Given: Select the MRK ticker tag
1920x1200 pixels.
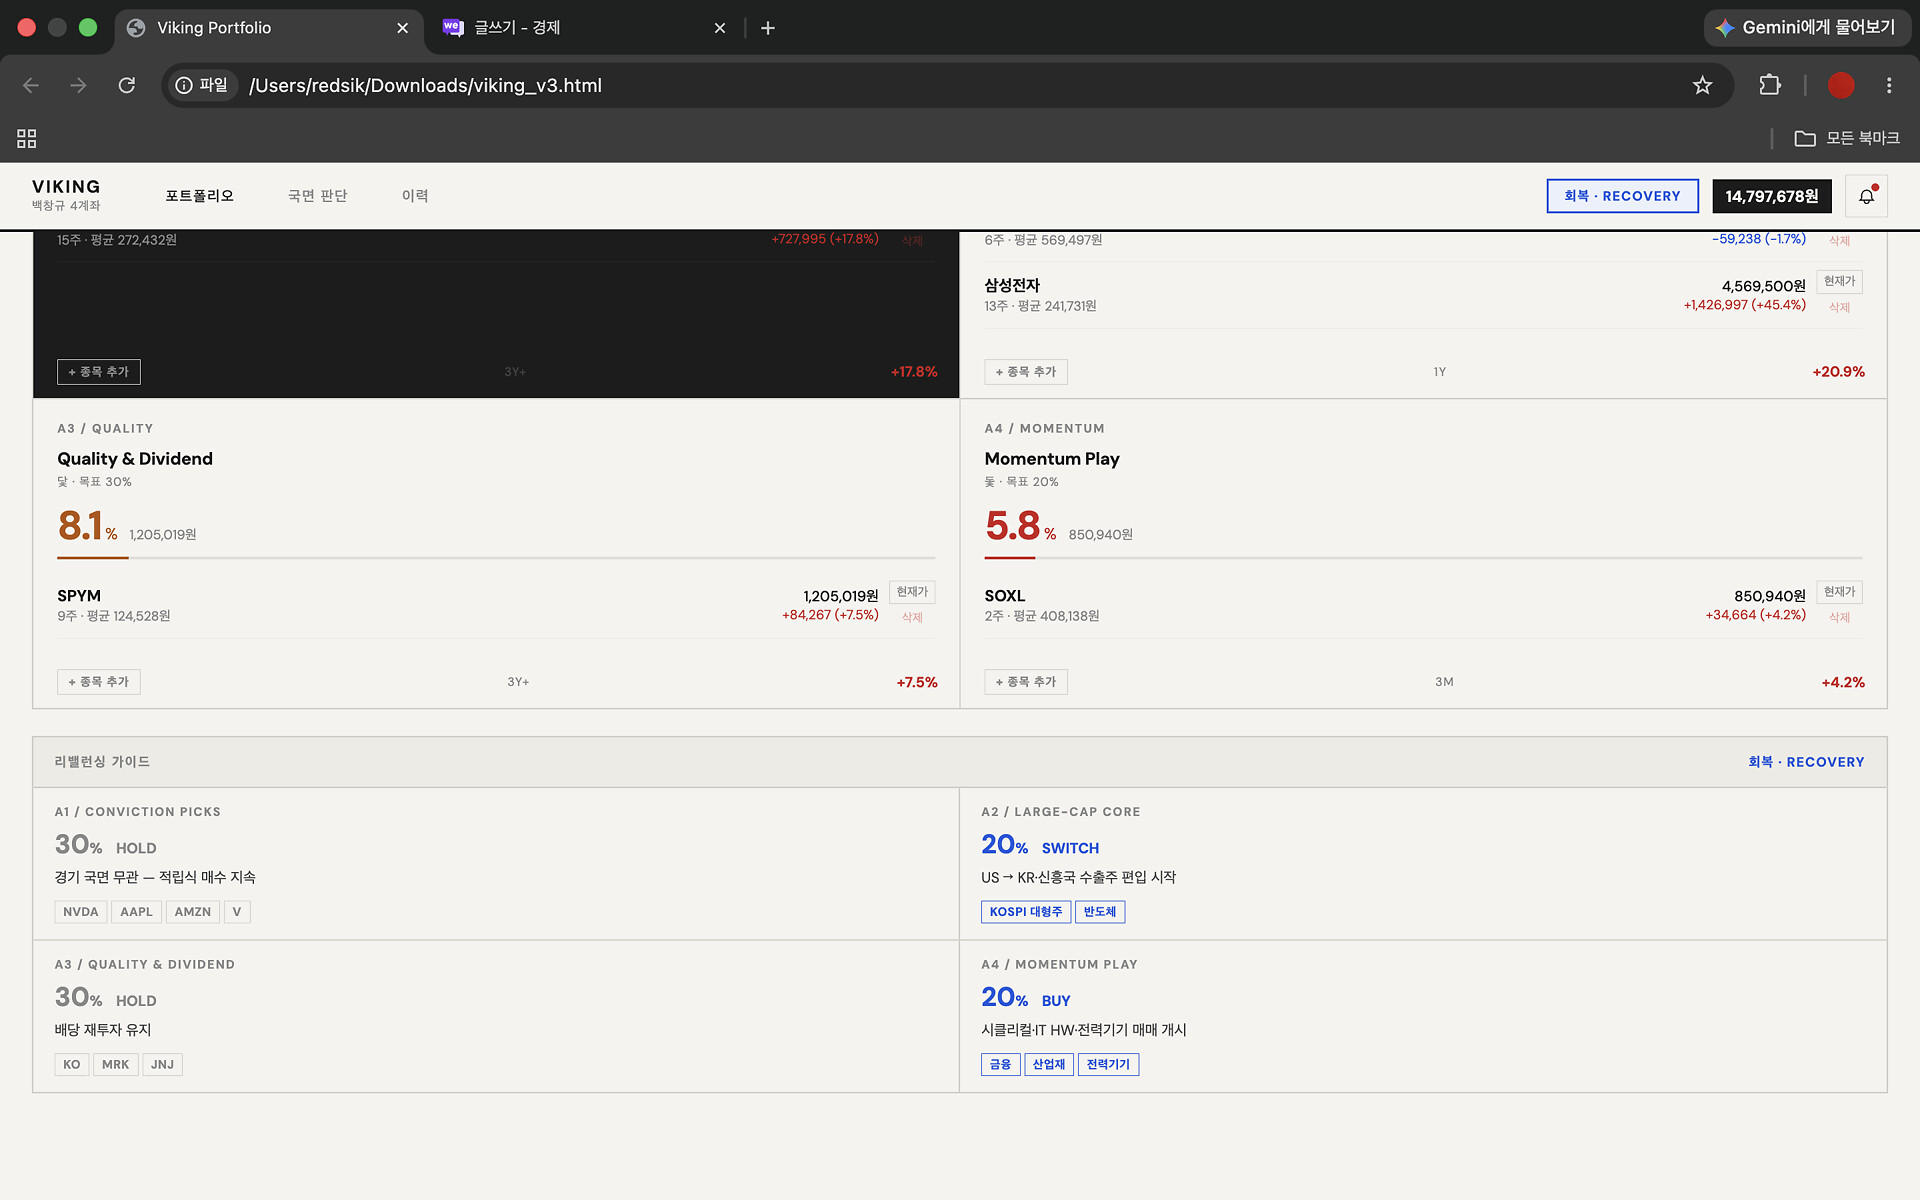Looking at the screenshot, I should point(116,1065).
